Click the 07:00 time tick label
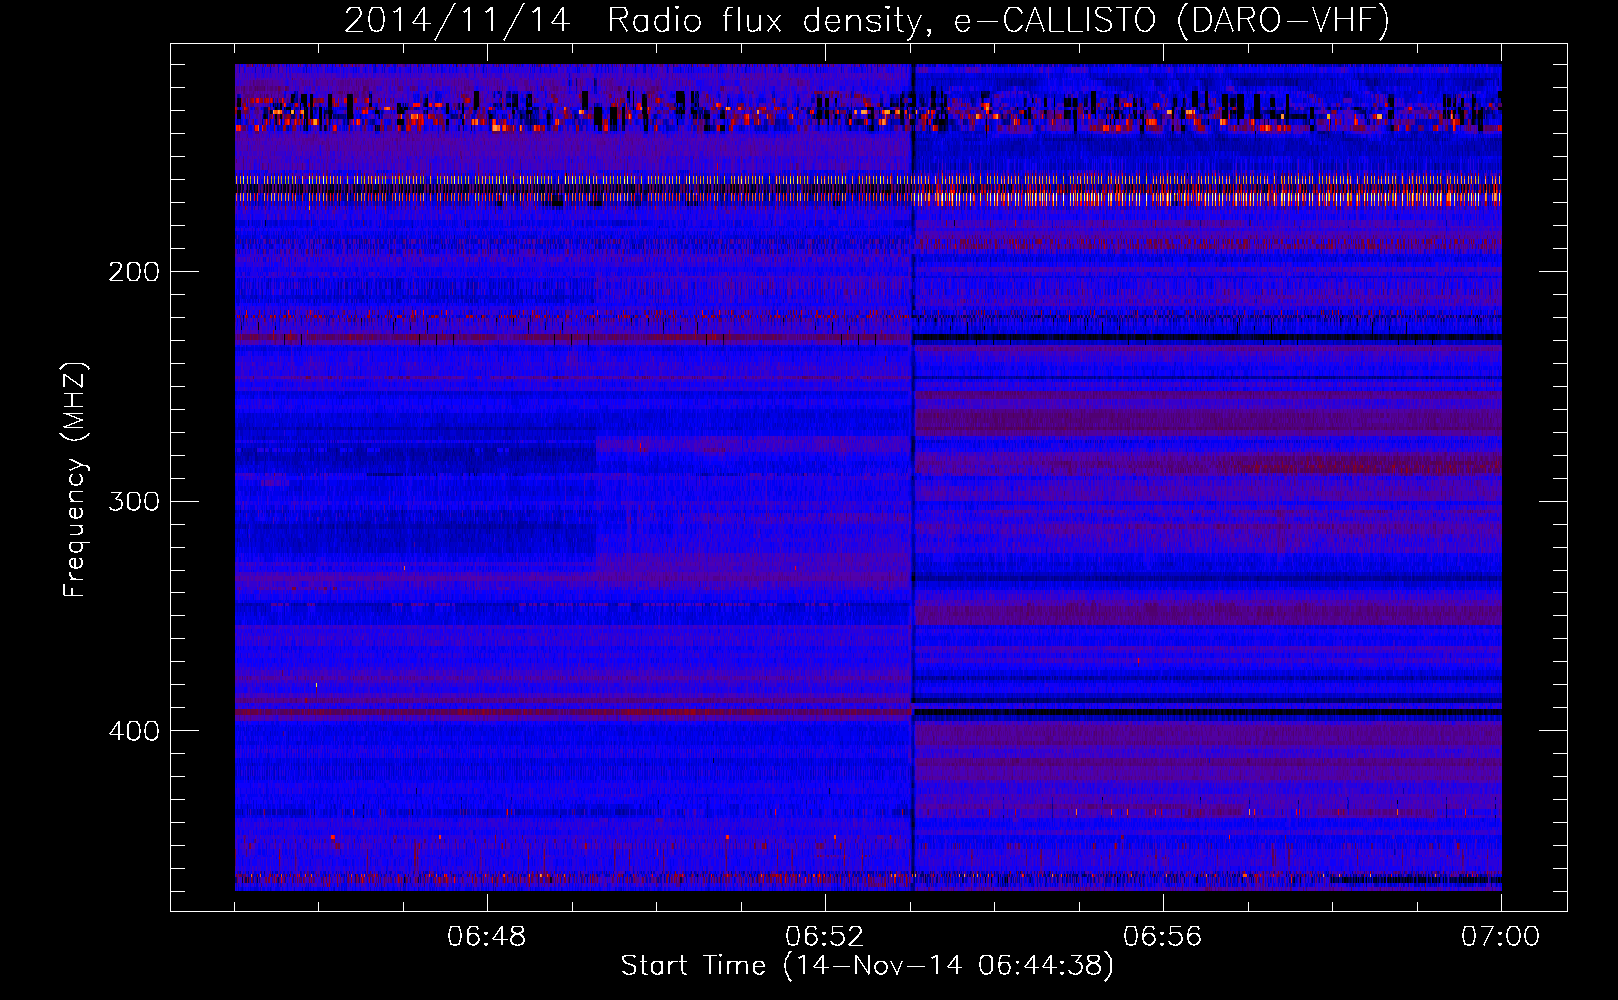Screen dimensions: 1618x1000 1501,937
